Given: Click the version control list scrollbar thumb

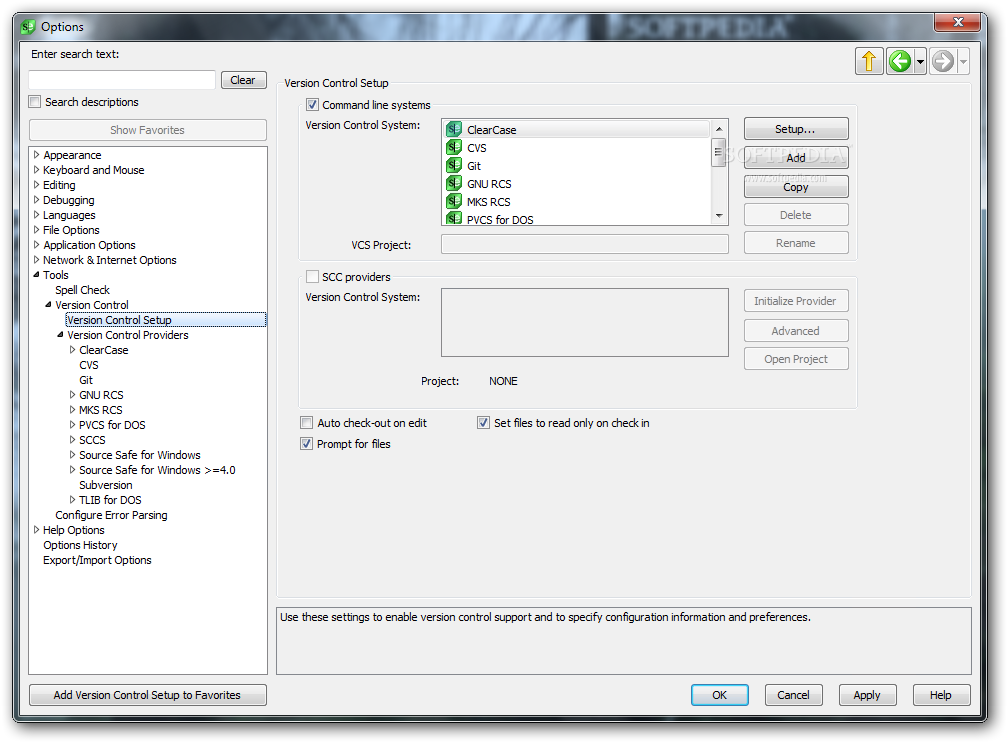Looking at the screenshot, I should click(x=719, y=152).
